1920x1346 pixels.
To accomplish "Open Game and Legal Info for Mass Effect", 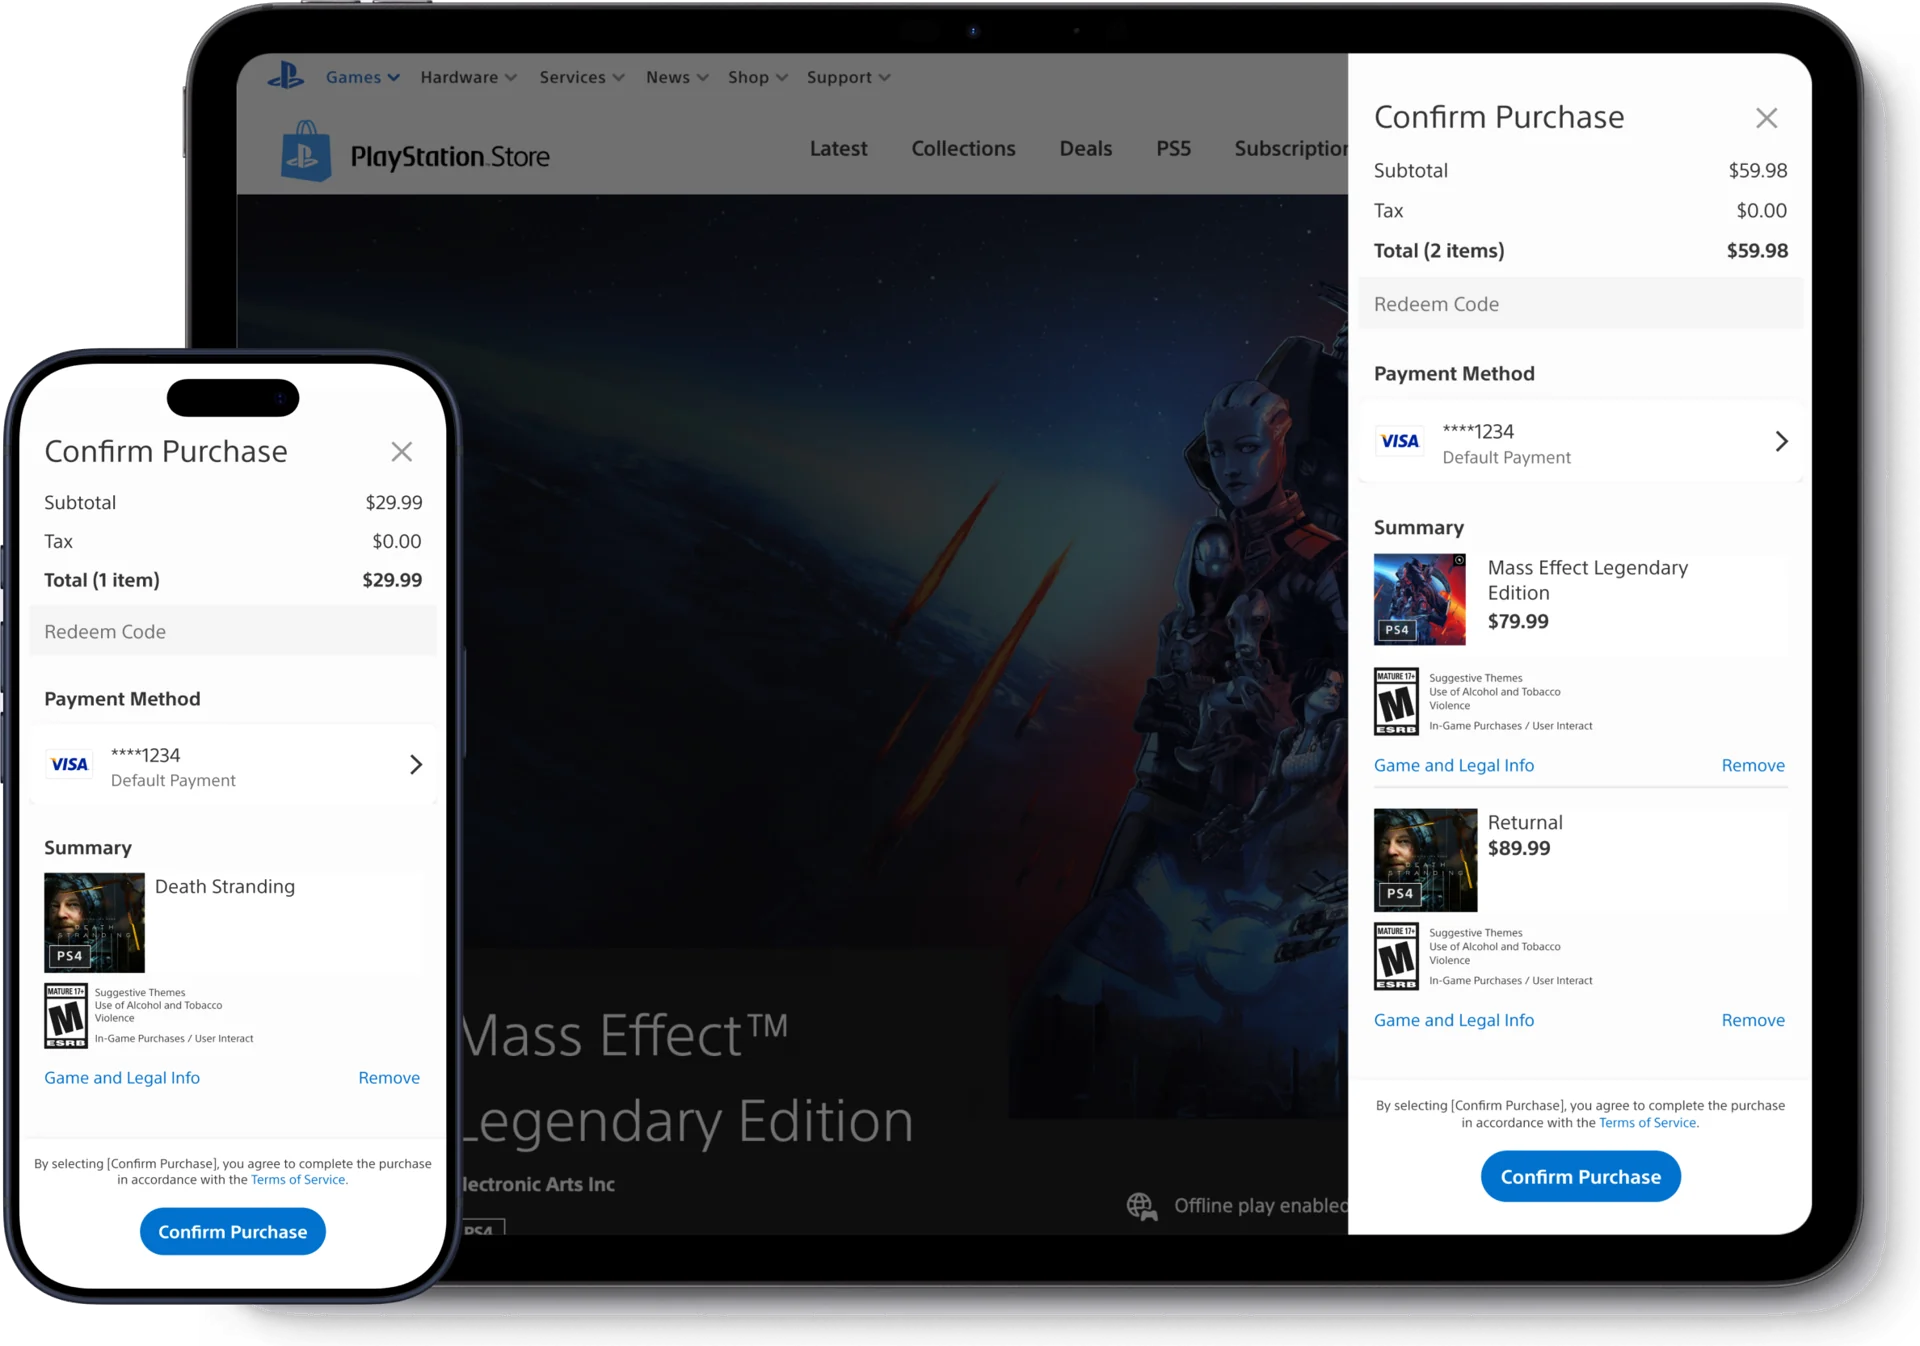I will (x=1453, y=766).
